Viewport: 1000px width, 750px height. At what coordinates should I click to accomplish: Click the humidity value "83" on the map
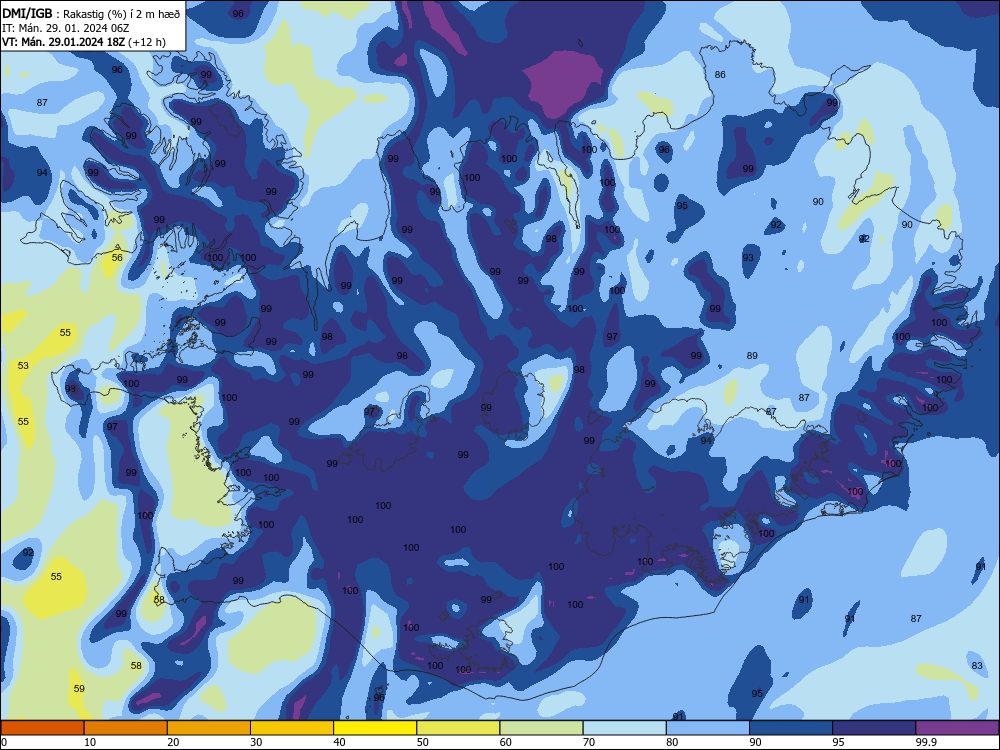tap(977, 665)
